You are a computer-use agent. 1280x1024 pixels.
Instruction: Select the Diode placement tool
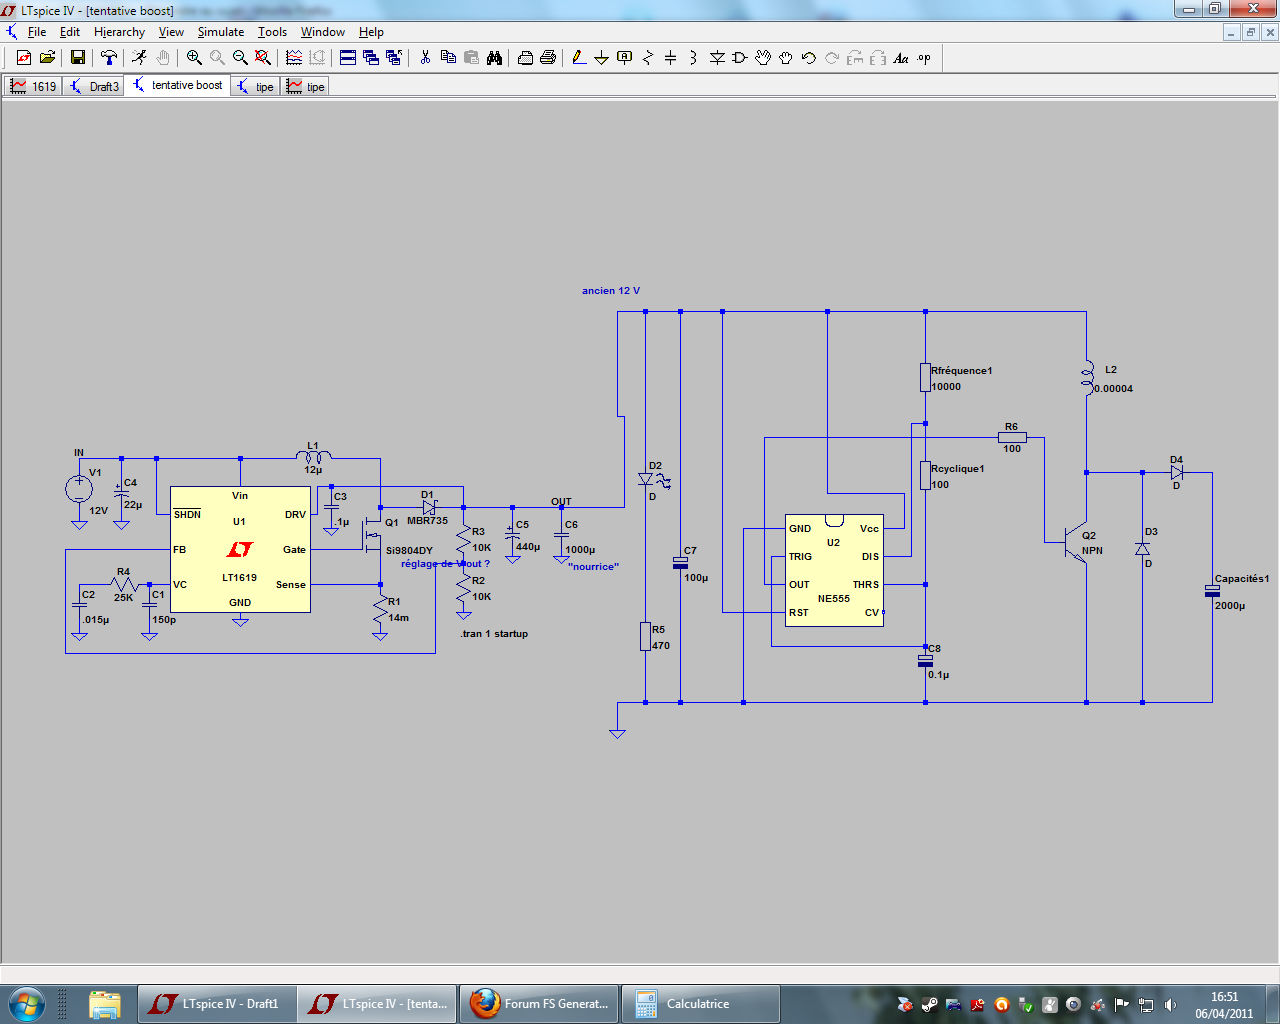point(717,58)
